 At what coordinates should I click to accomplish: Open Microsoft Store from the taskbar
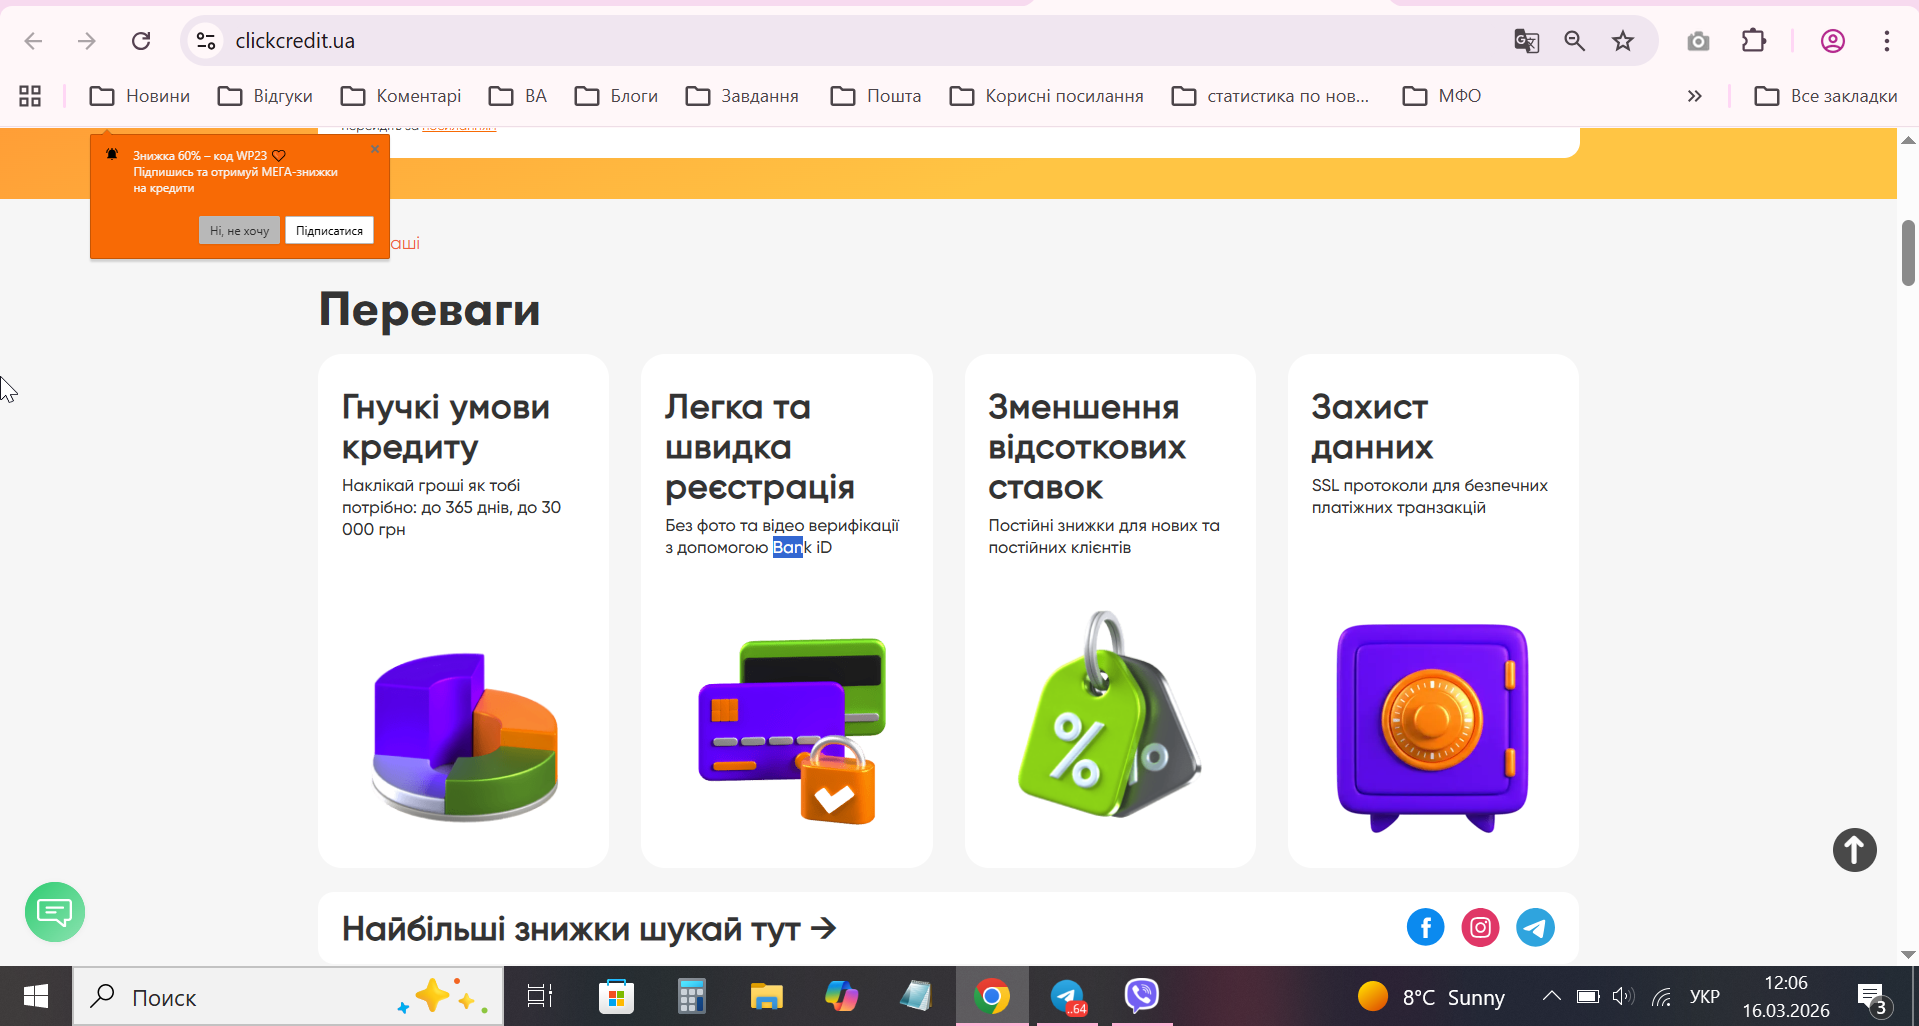click(x=616, y=996)
